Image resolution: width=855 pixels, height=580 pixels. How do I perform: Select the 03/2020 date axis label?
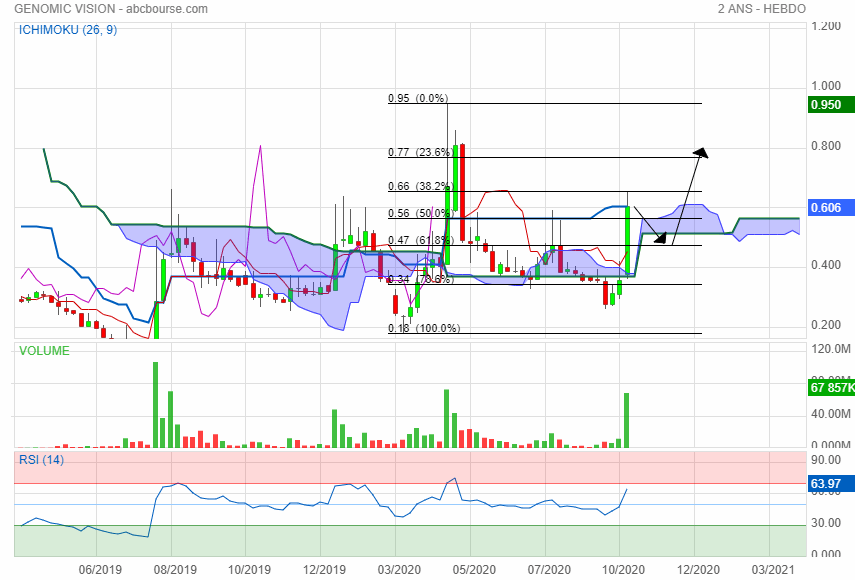click(399, 570)
